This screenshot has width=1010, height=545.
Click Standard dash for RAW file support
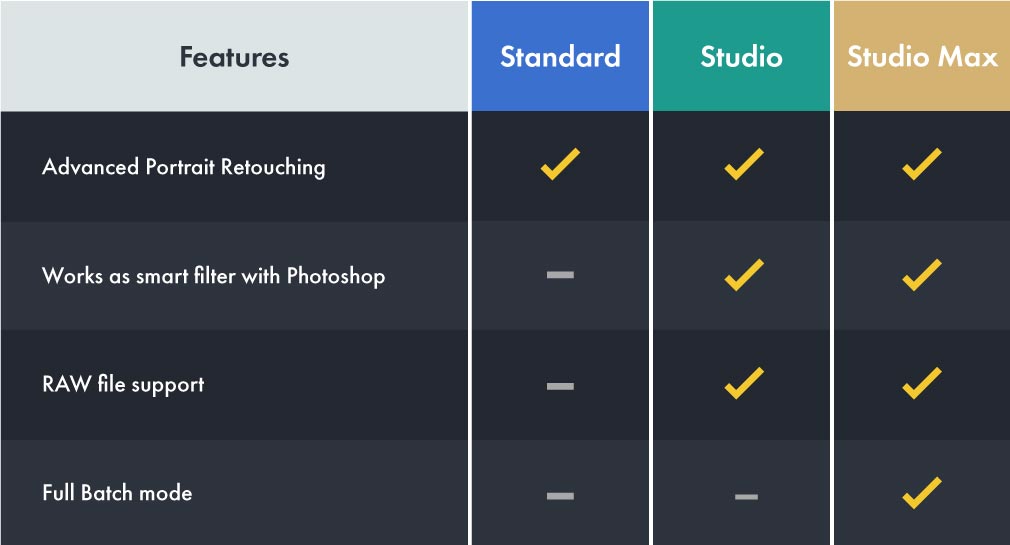560,385
